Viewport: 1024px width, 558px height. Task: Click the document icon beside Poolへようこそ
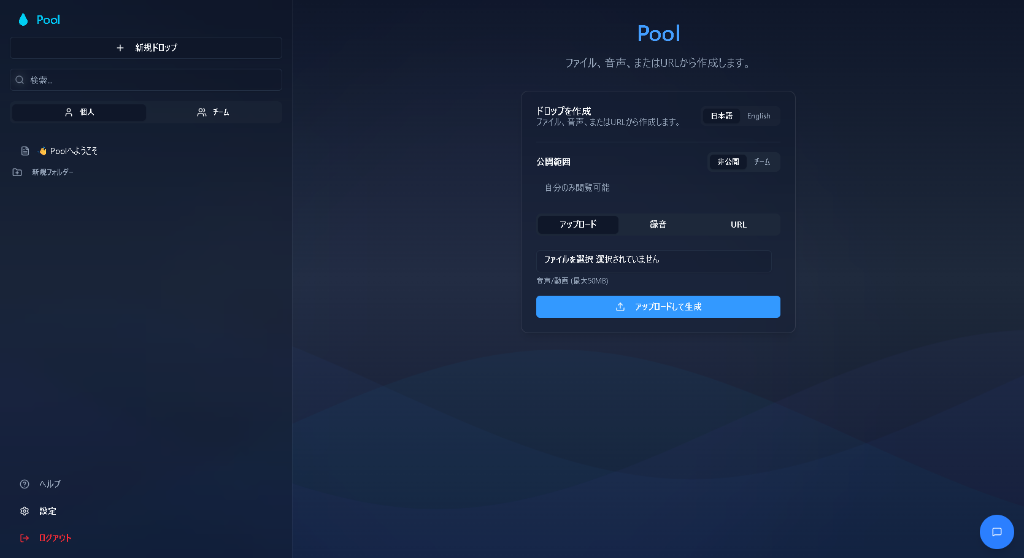[25, 151]
